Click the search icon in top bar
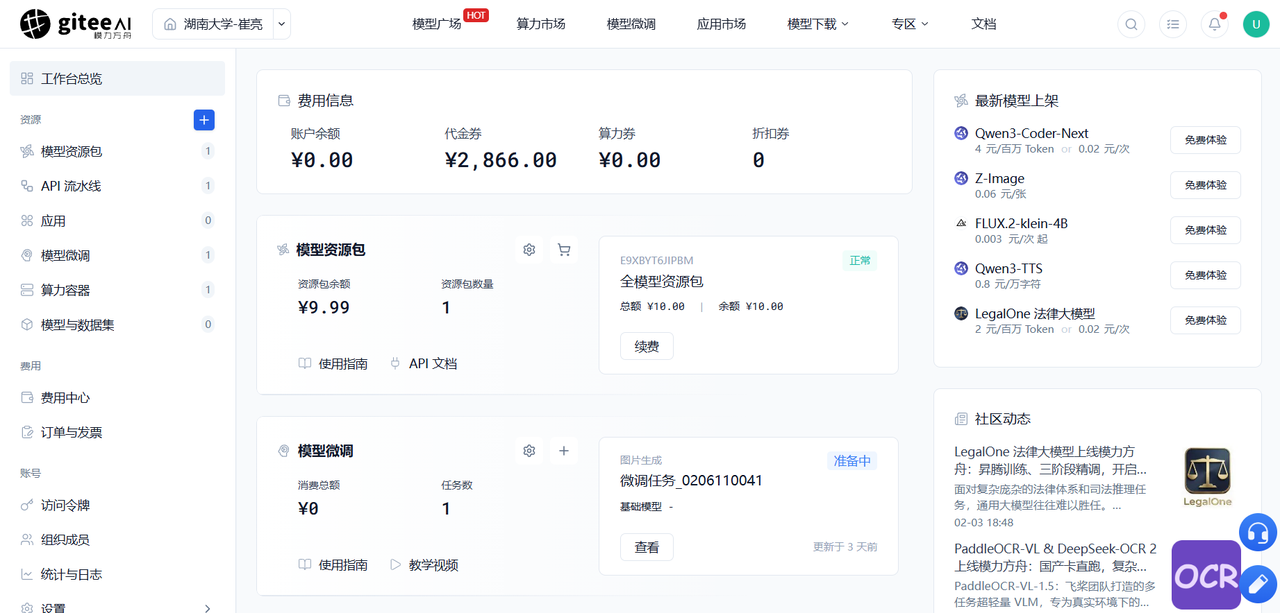Image resolution: width=1280 pixels, height=613 pixels. (x=1131, y=24)
